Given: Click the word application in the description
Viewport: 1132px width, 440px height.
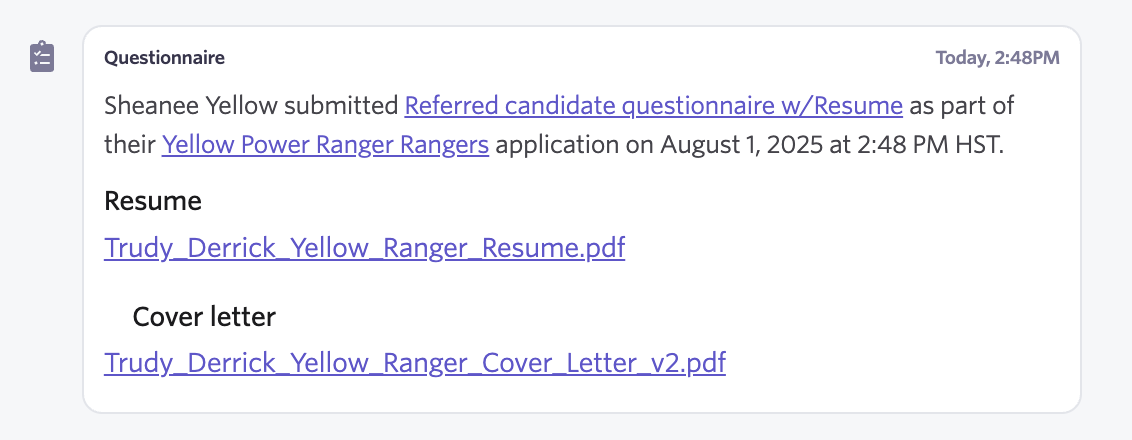Looking at the screenshot, I should pos(557,144).
